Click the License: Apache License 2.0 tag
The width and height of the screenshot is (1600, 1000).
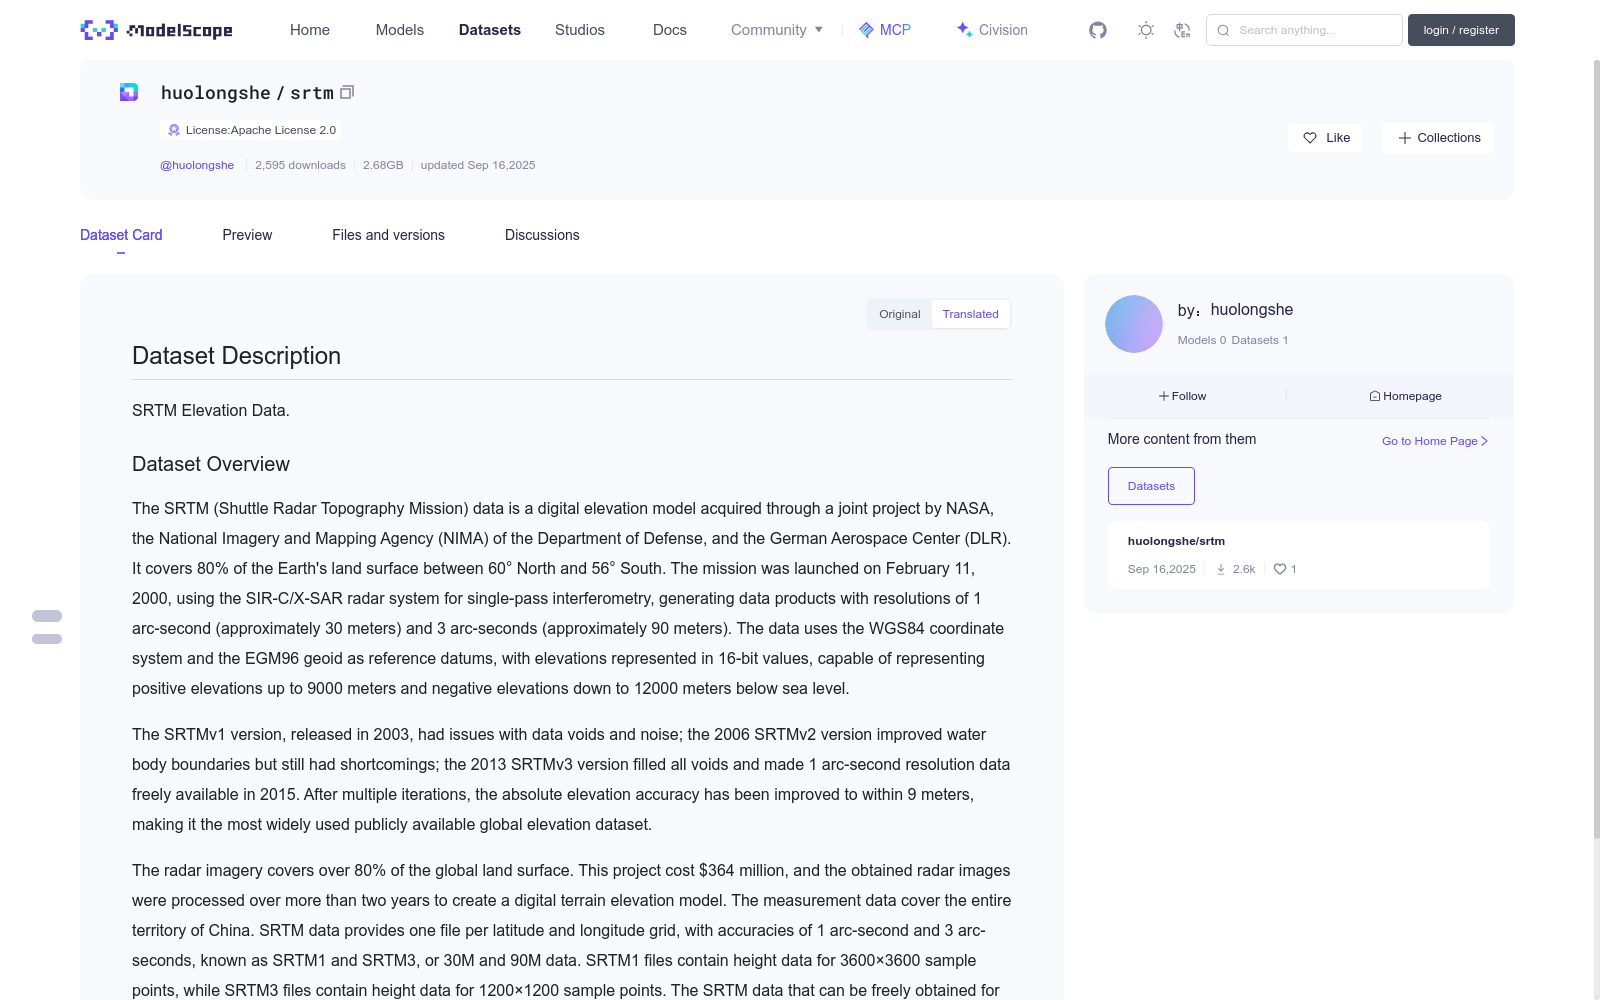click(250, 130)
